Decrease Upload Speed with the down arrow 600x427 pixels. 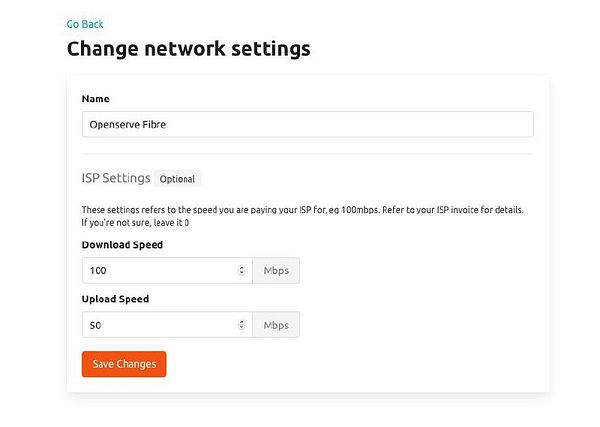click(242, 328)
